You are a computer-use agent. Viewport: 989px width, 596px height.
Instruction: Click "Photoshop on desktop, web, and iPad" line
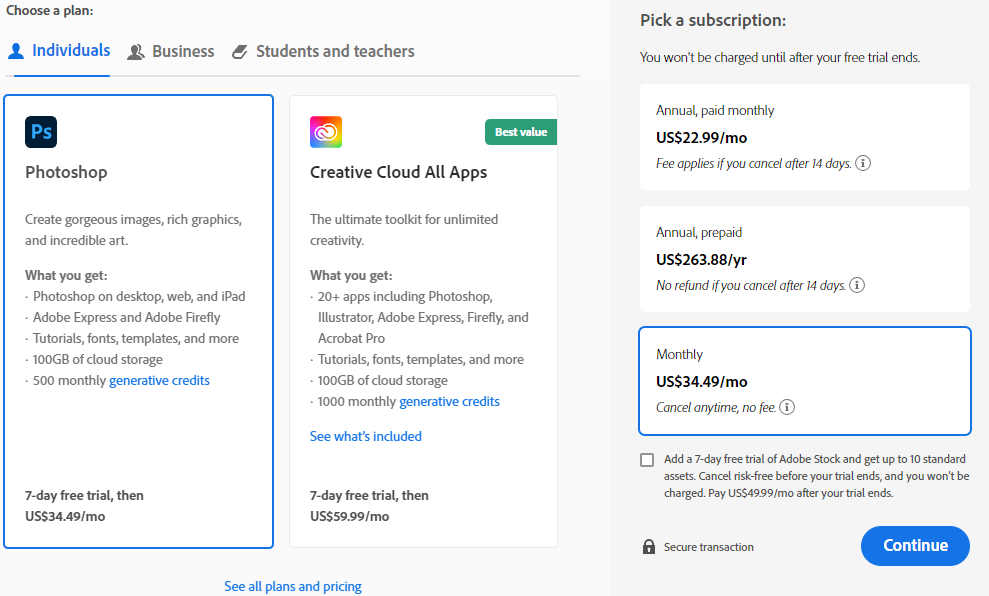139,296
